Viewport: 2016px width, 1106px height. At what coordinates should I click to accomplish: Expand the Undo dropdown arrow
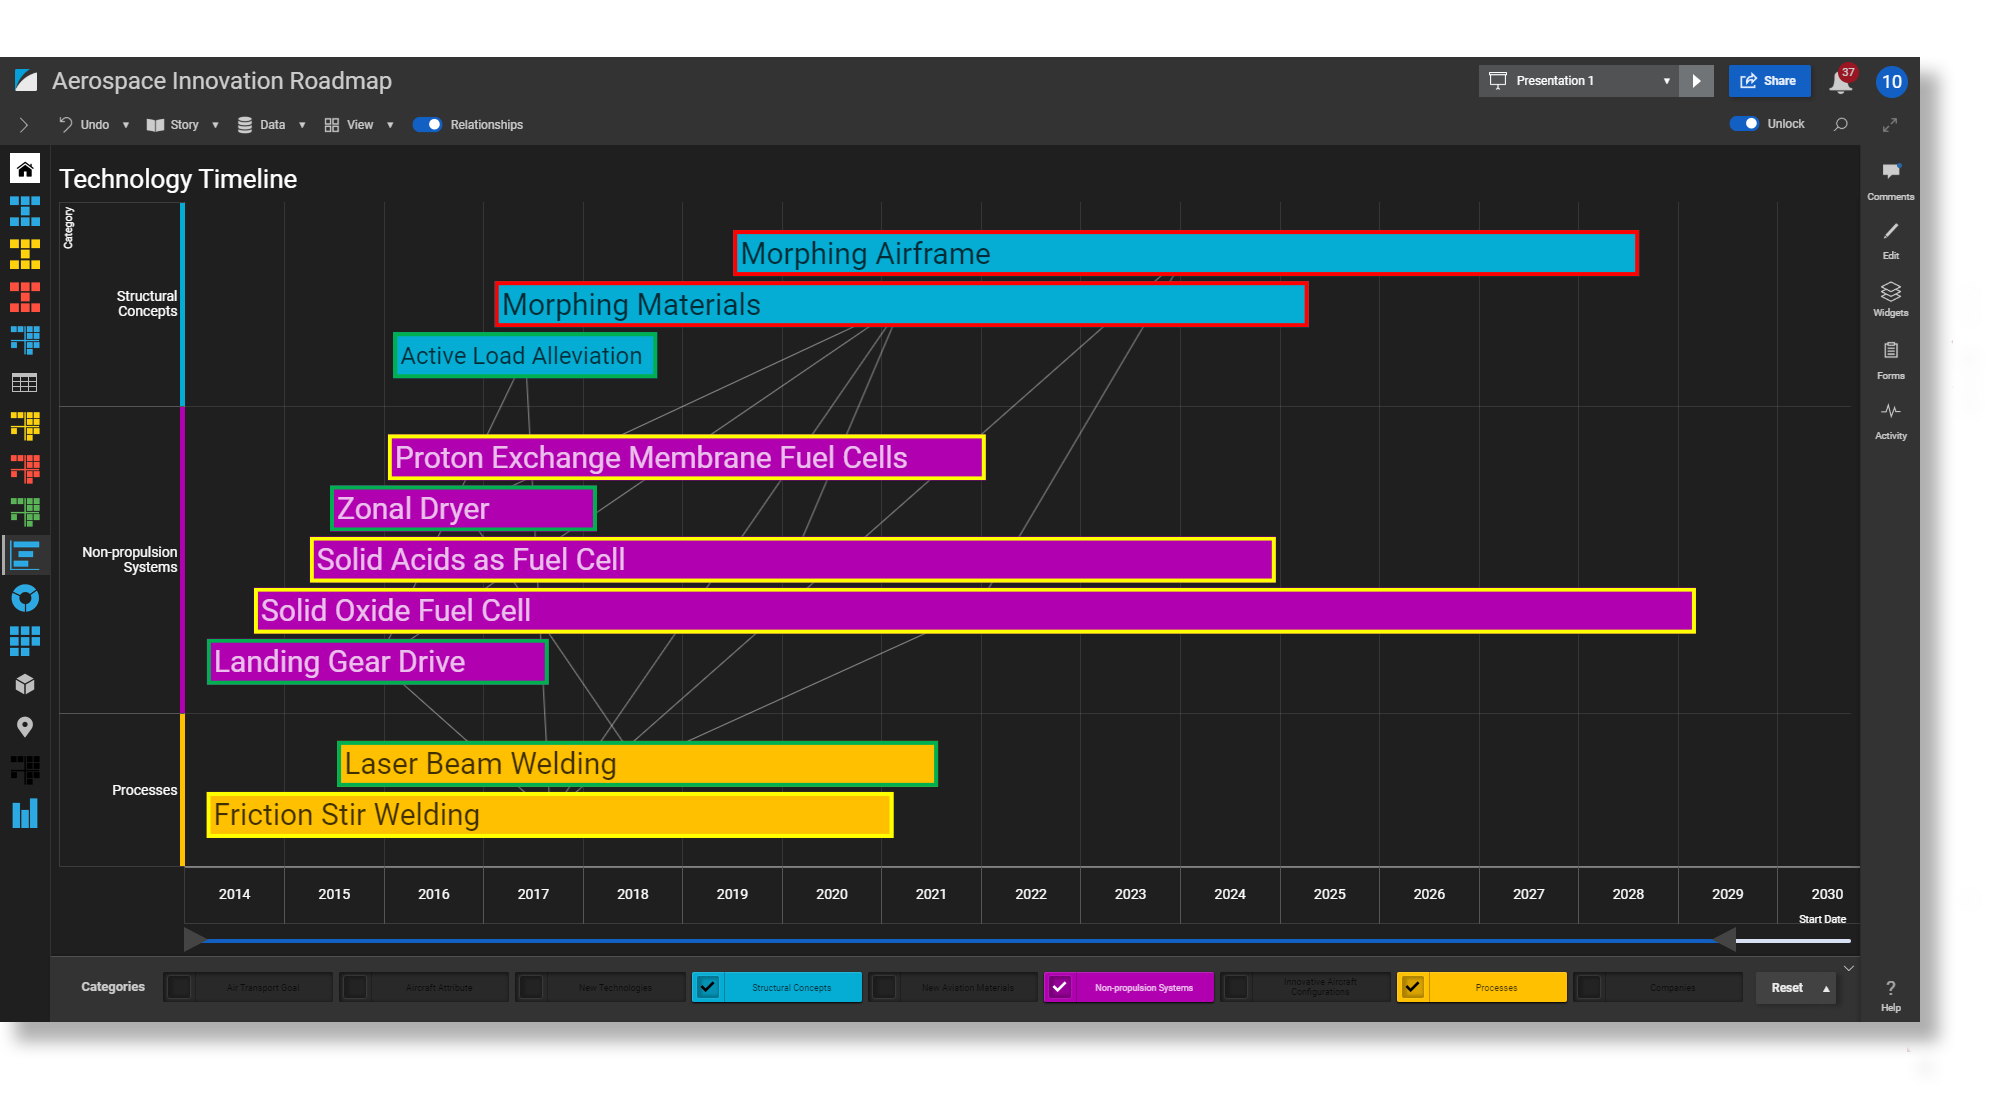[x=126, y=126]
